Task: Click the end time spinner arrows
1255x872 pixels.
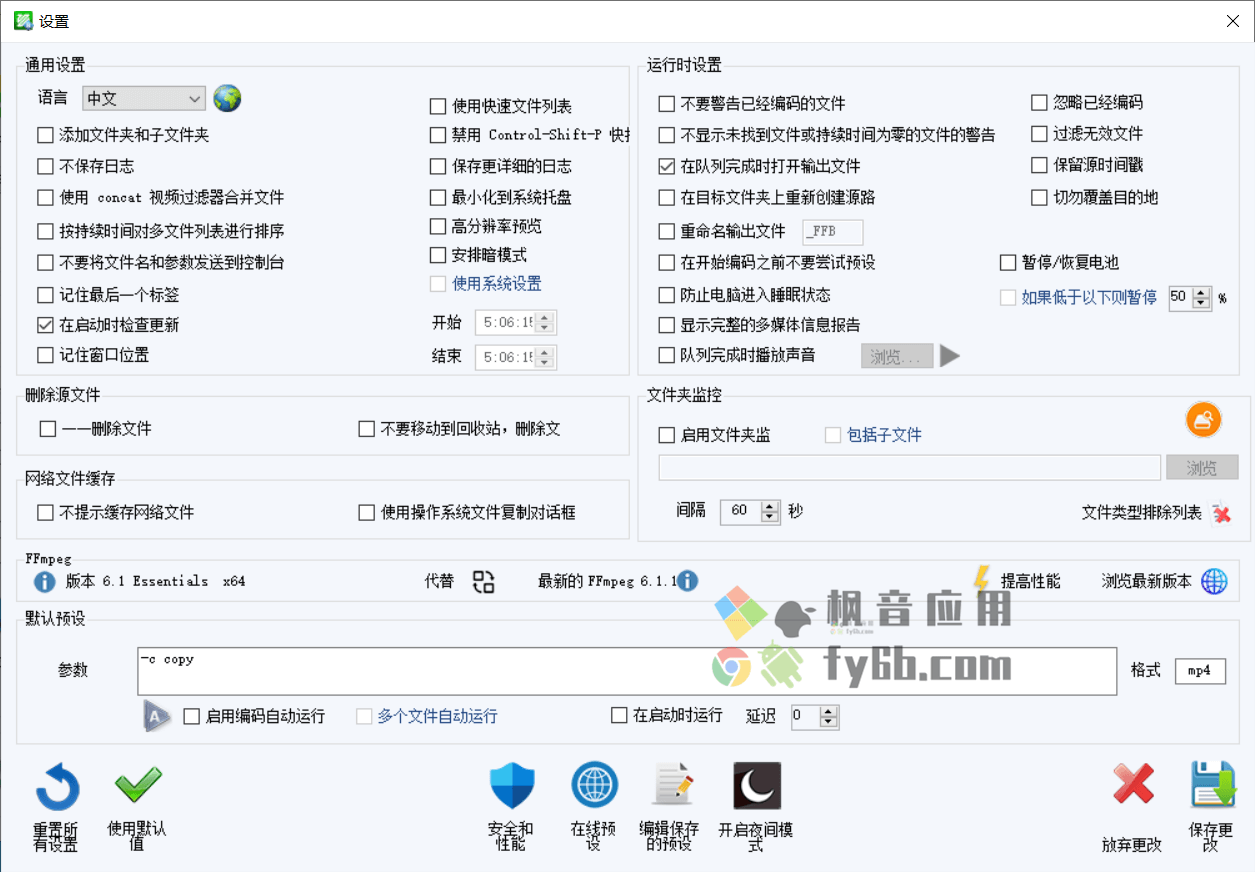Action: point(544,357)
